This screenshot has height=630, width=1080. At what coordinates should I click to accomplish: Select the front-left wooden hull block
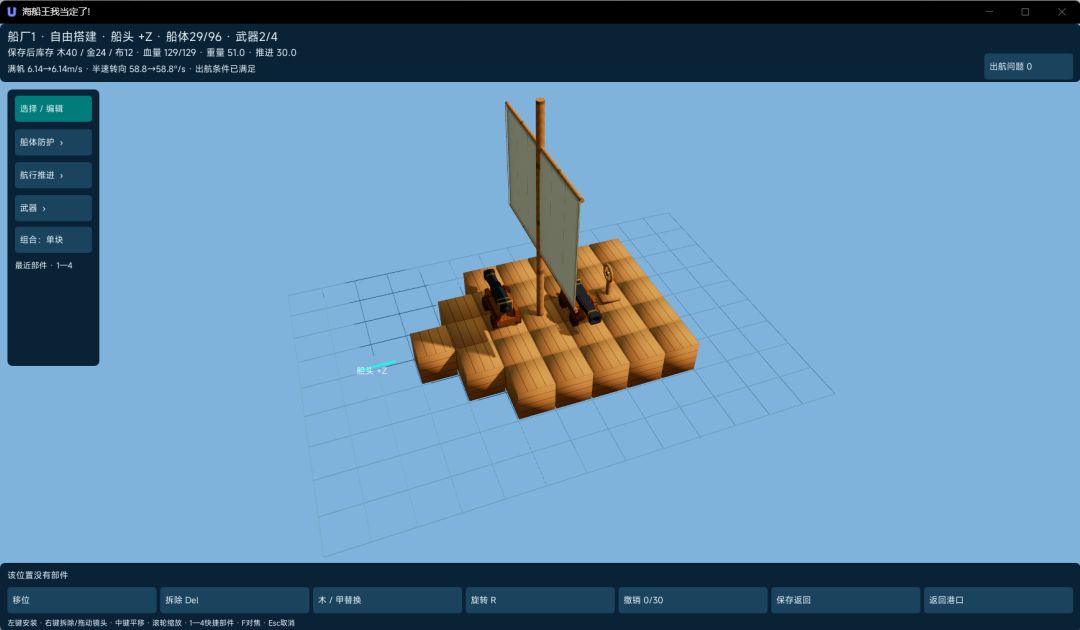pos(434,353)
